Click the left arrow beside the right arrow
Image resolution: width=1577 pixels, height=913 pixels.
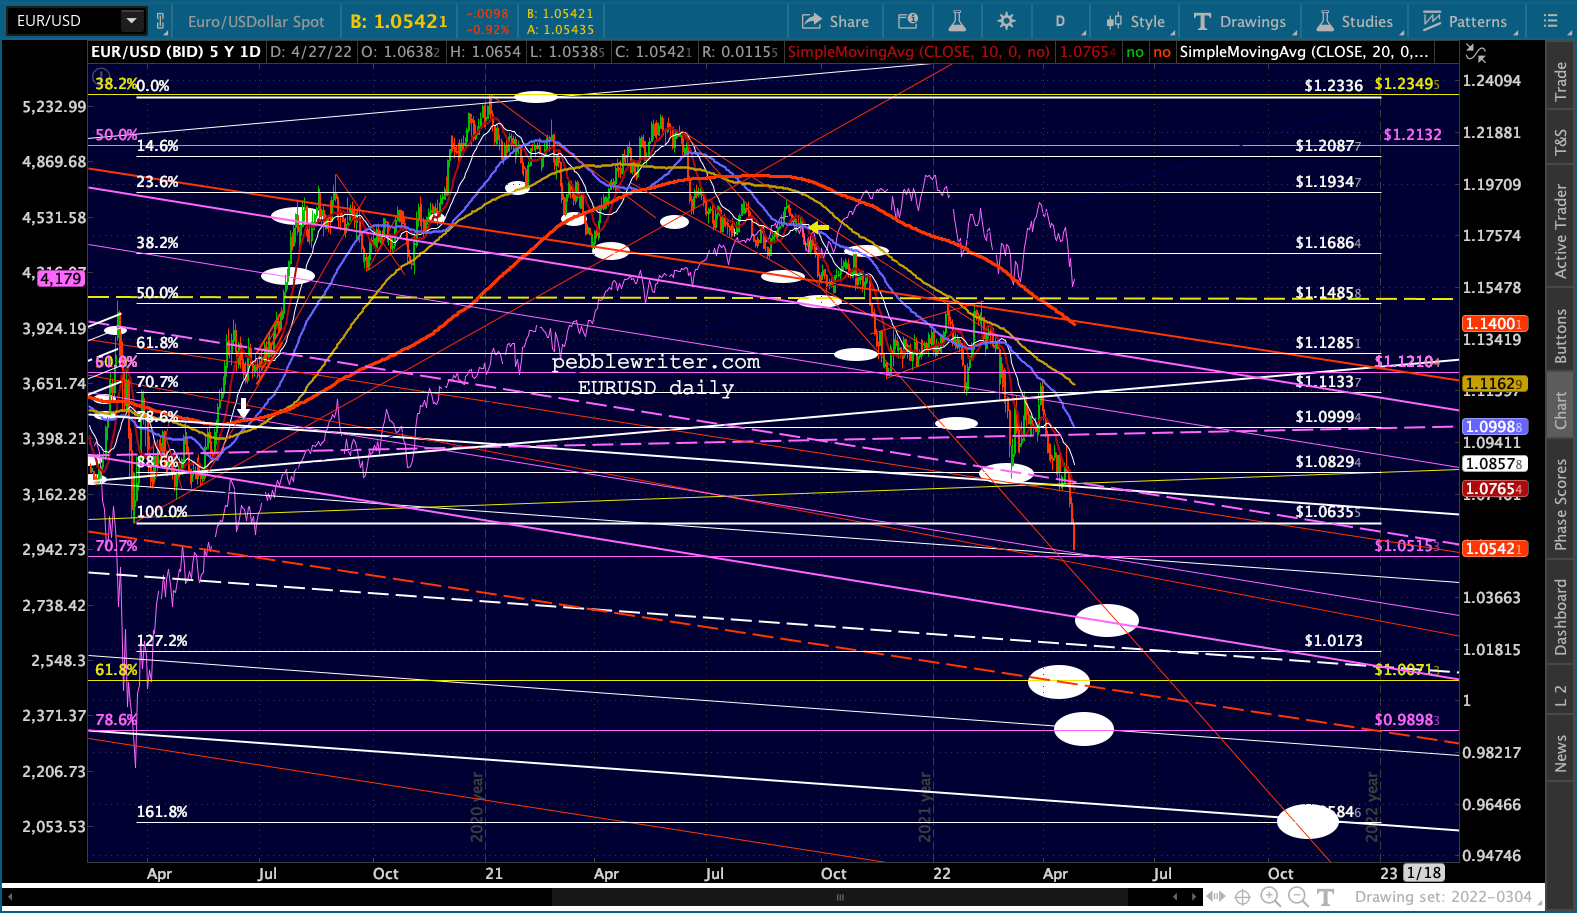click(1176, 897)
